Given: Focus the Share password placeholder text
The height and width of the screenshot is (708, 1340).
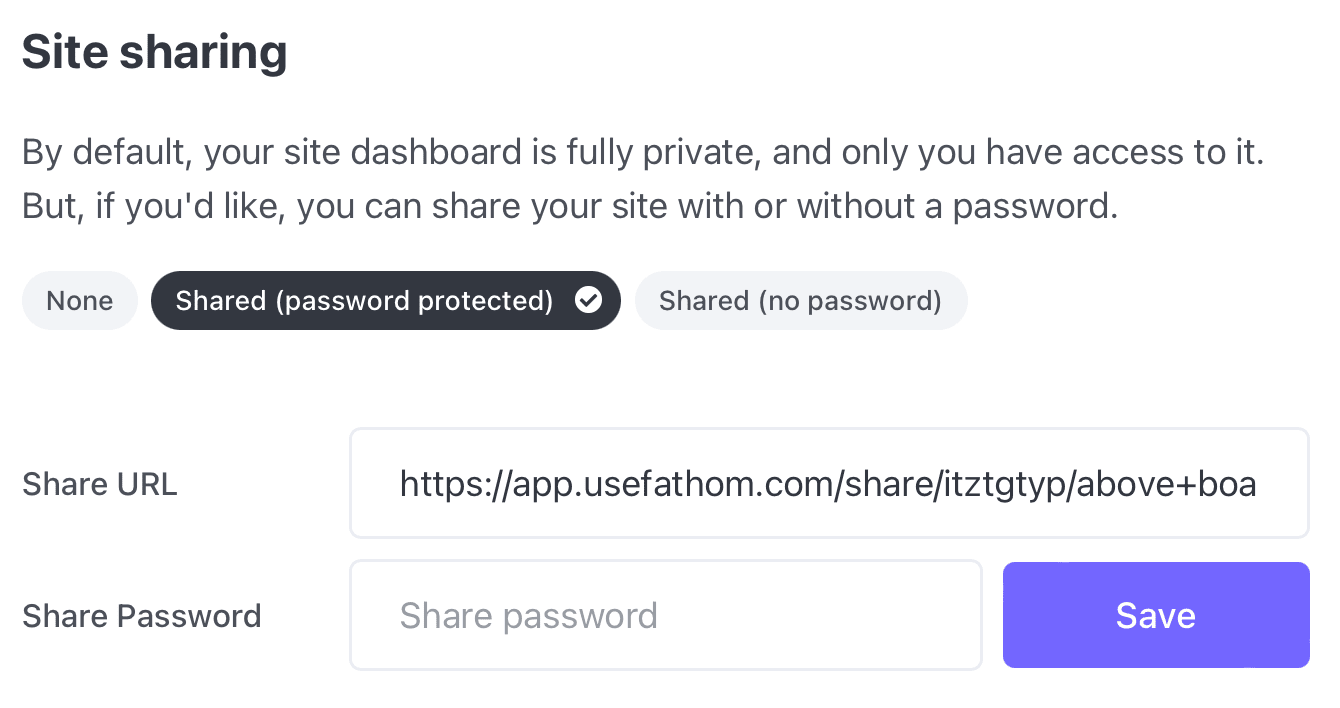Looking at the screenshot, I should pyautogui.click(x=528, y=615).
